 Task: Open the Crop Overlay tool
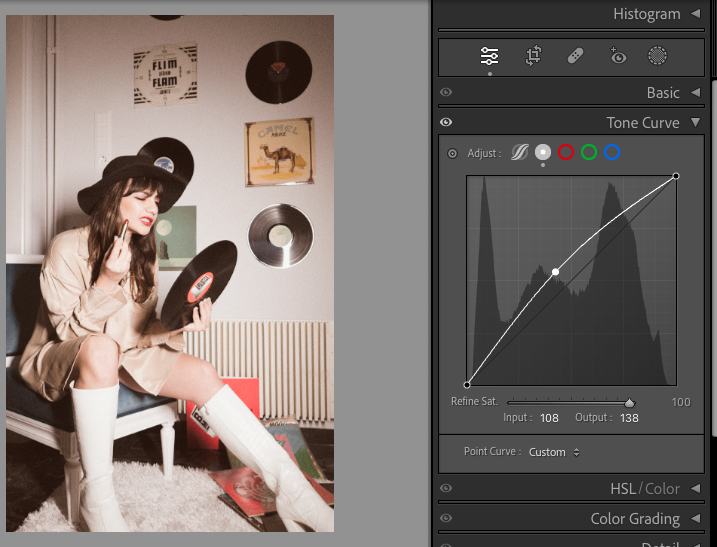(533, 57)
